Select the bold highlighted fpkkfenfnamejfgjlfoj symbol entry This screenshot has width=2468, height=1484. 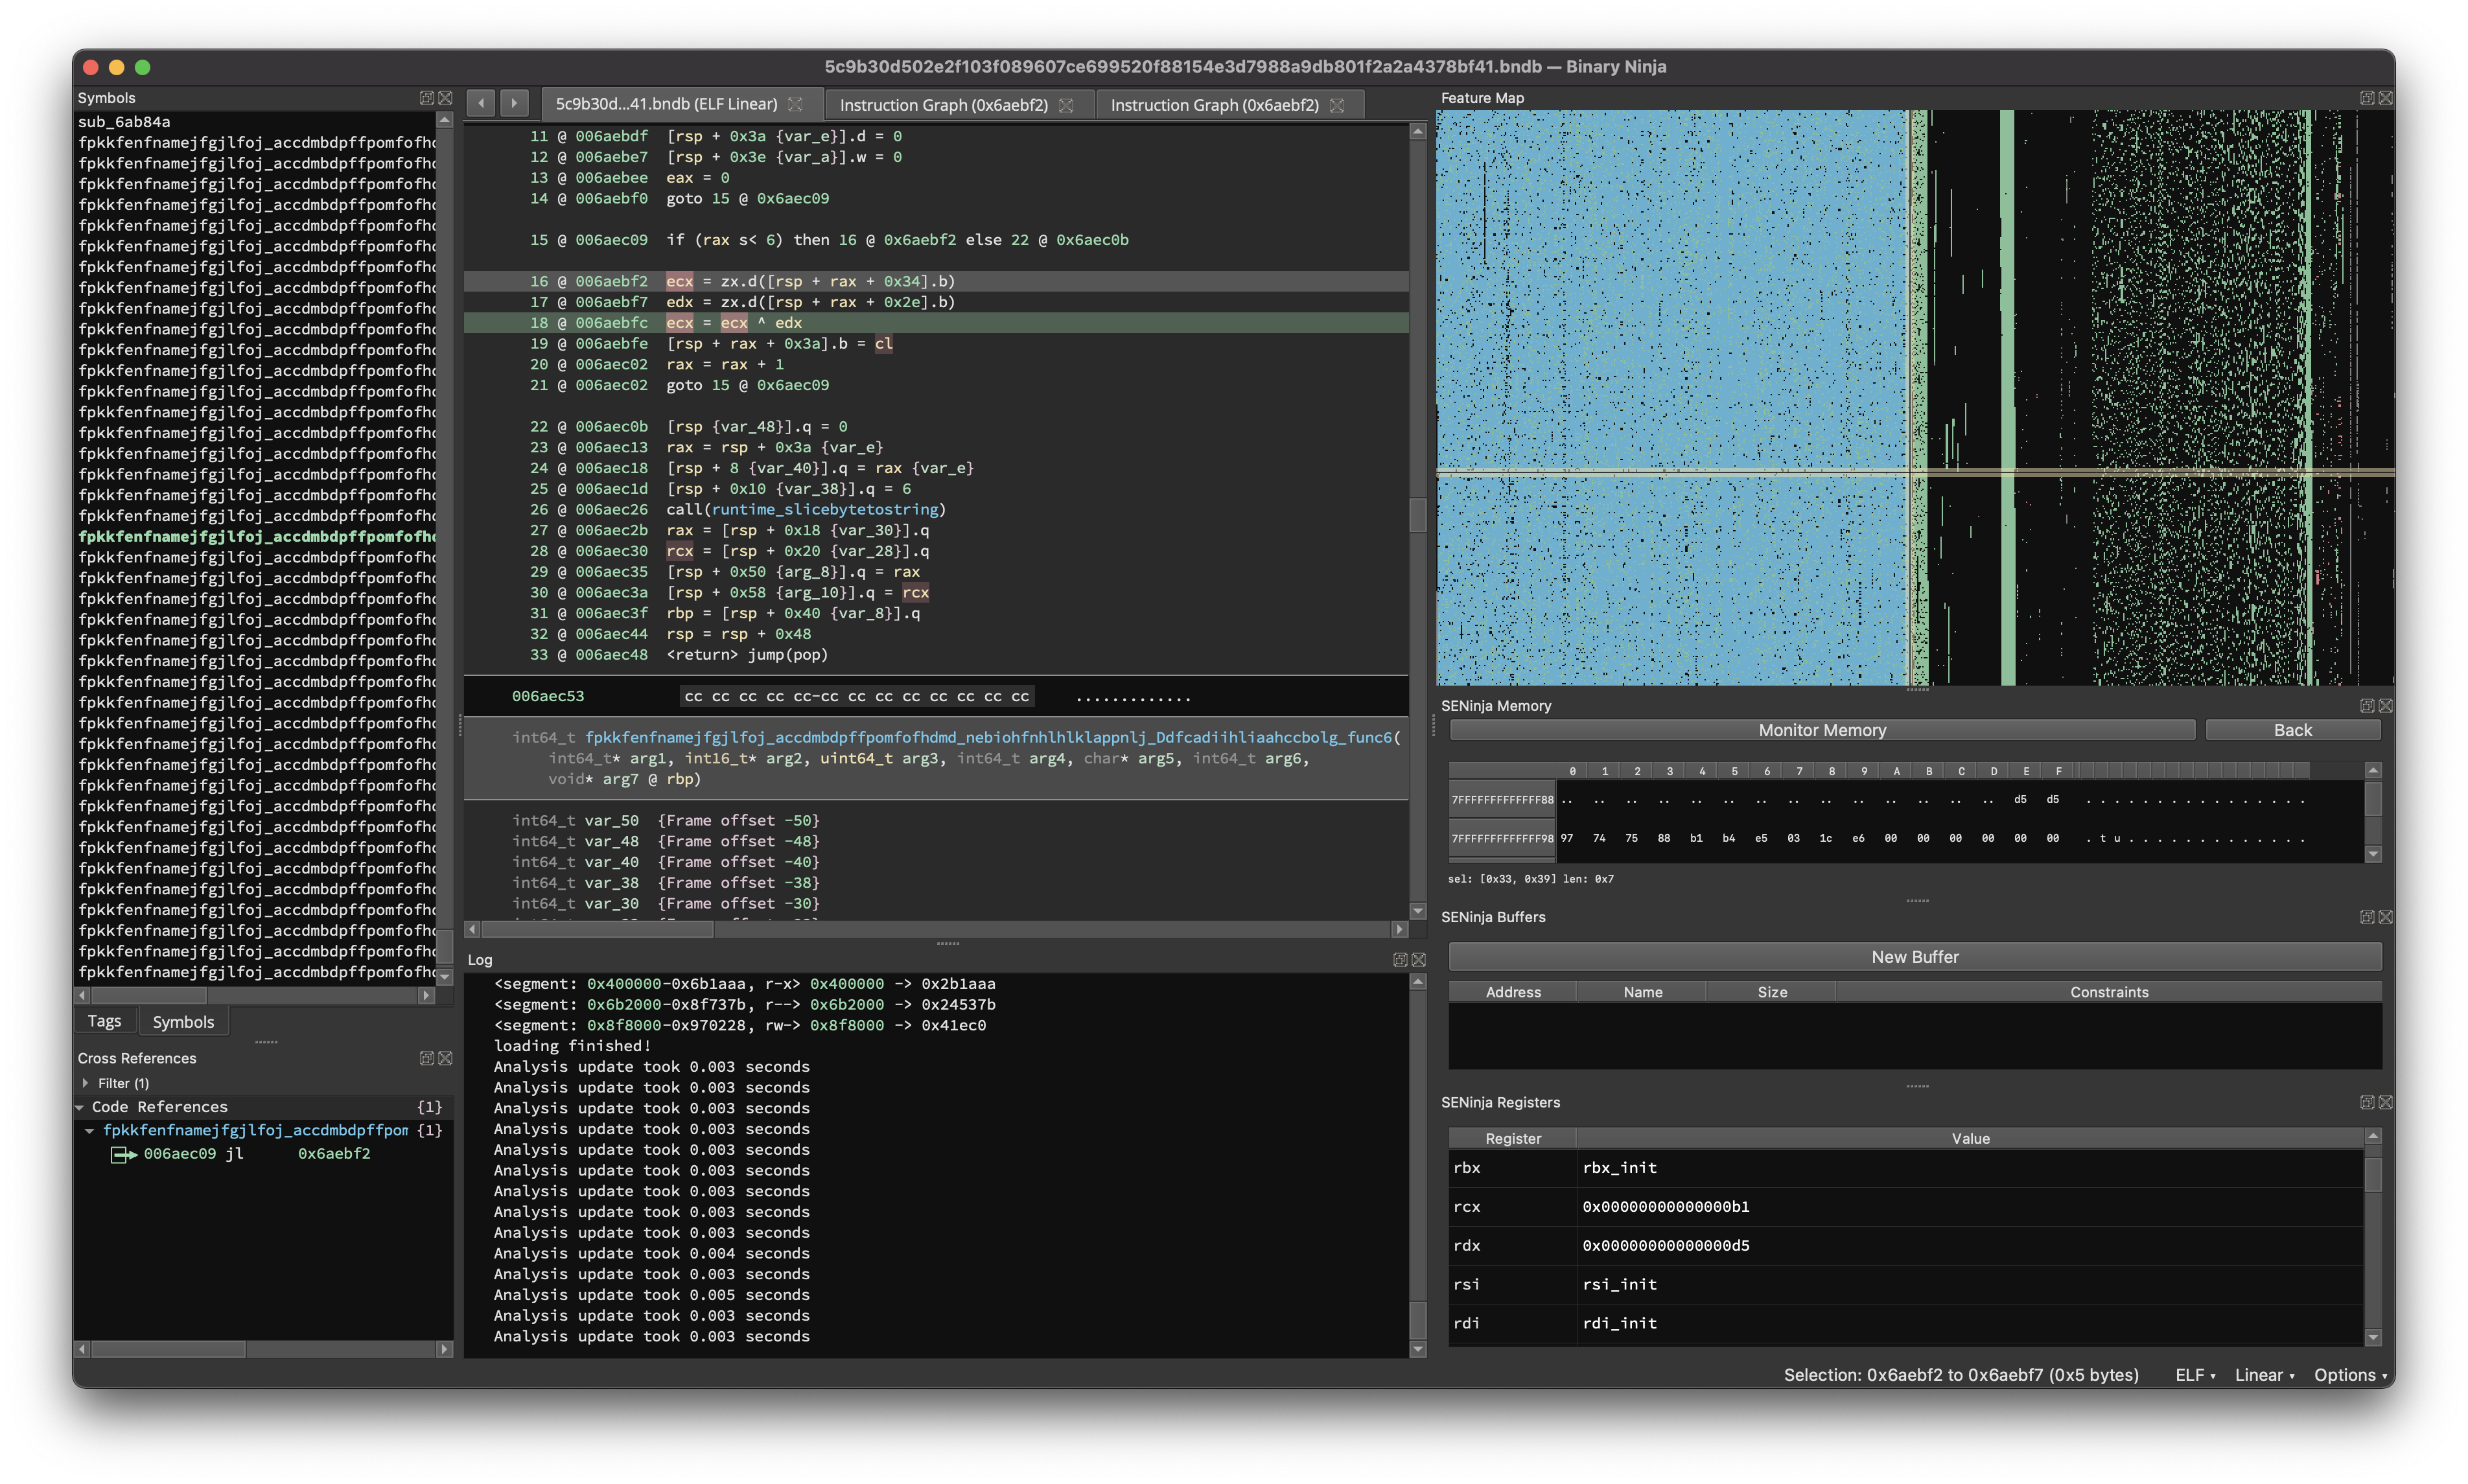click(x=256, y=537)
